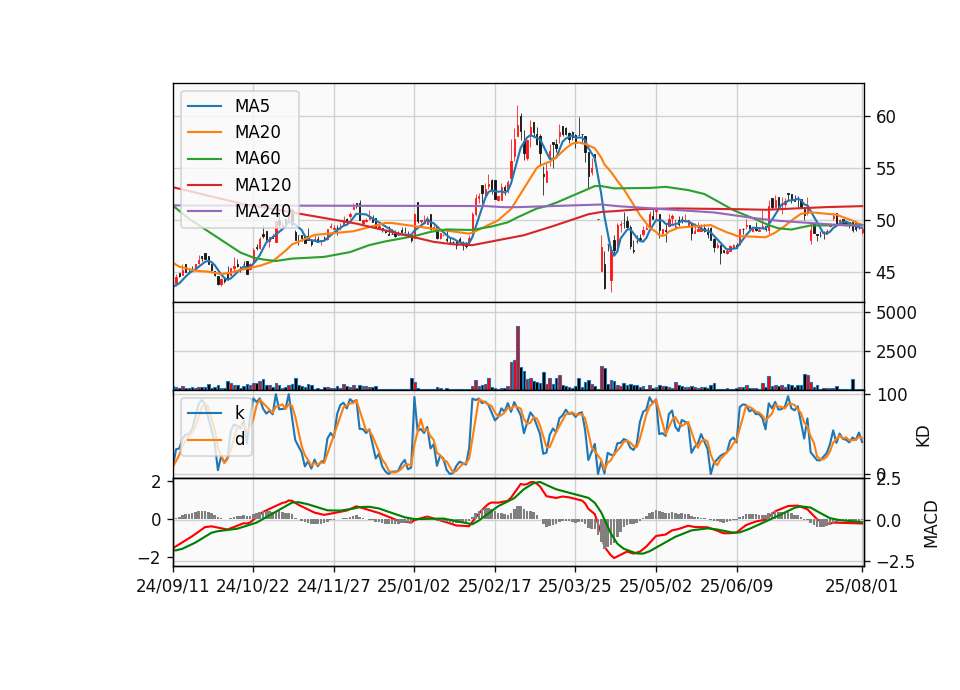
Task: Click the lowest candlestick near 43 in April
Action: click(610, 269)
